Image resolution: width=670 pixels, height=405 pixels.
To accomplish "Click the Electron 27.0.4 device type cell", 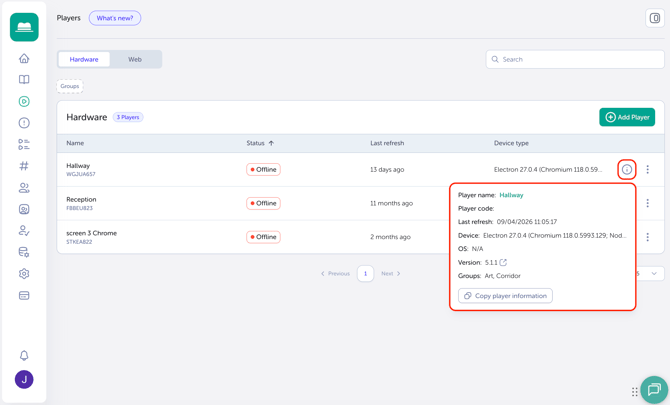I will click(x=548, y=170).
